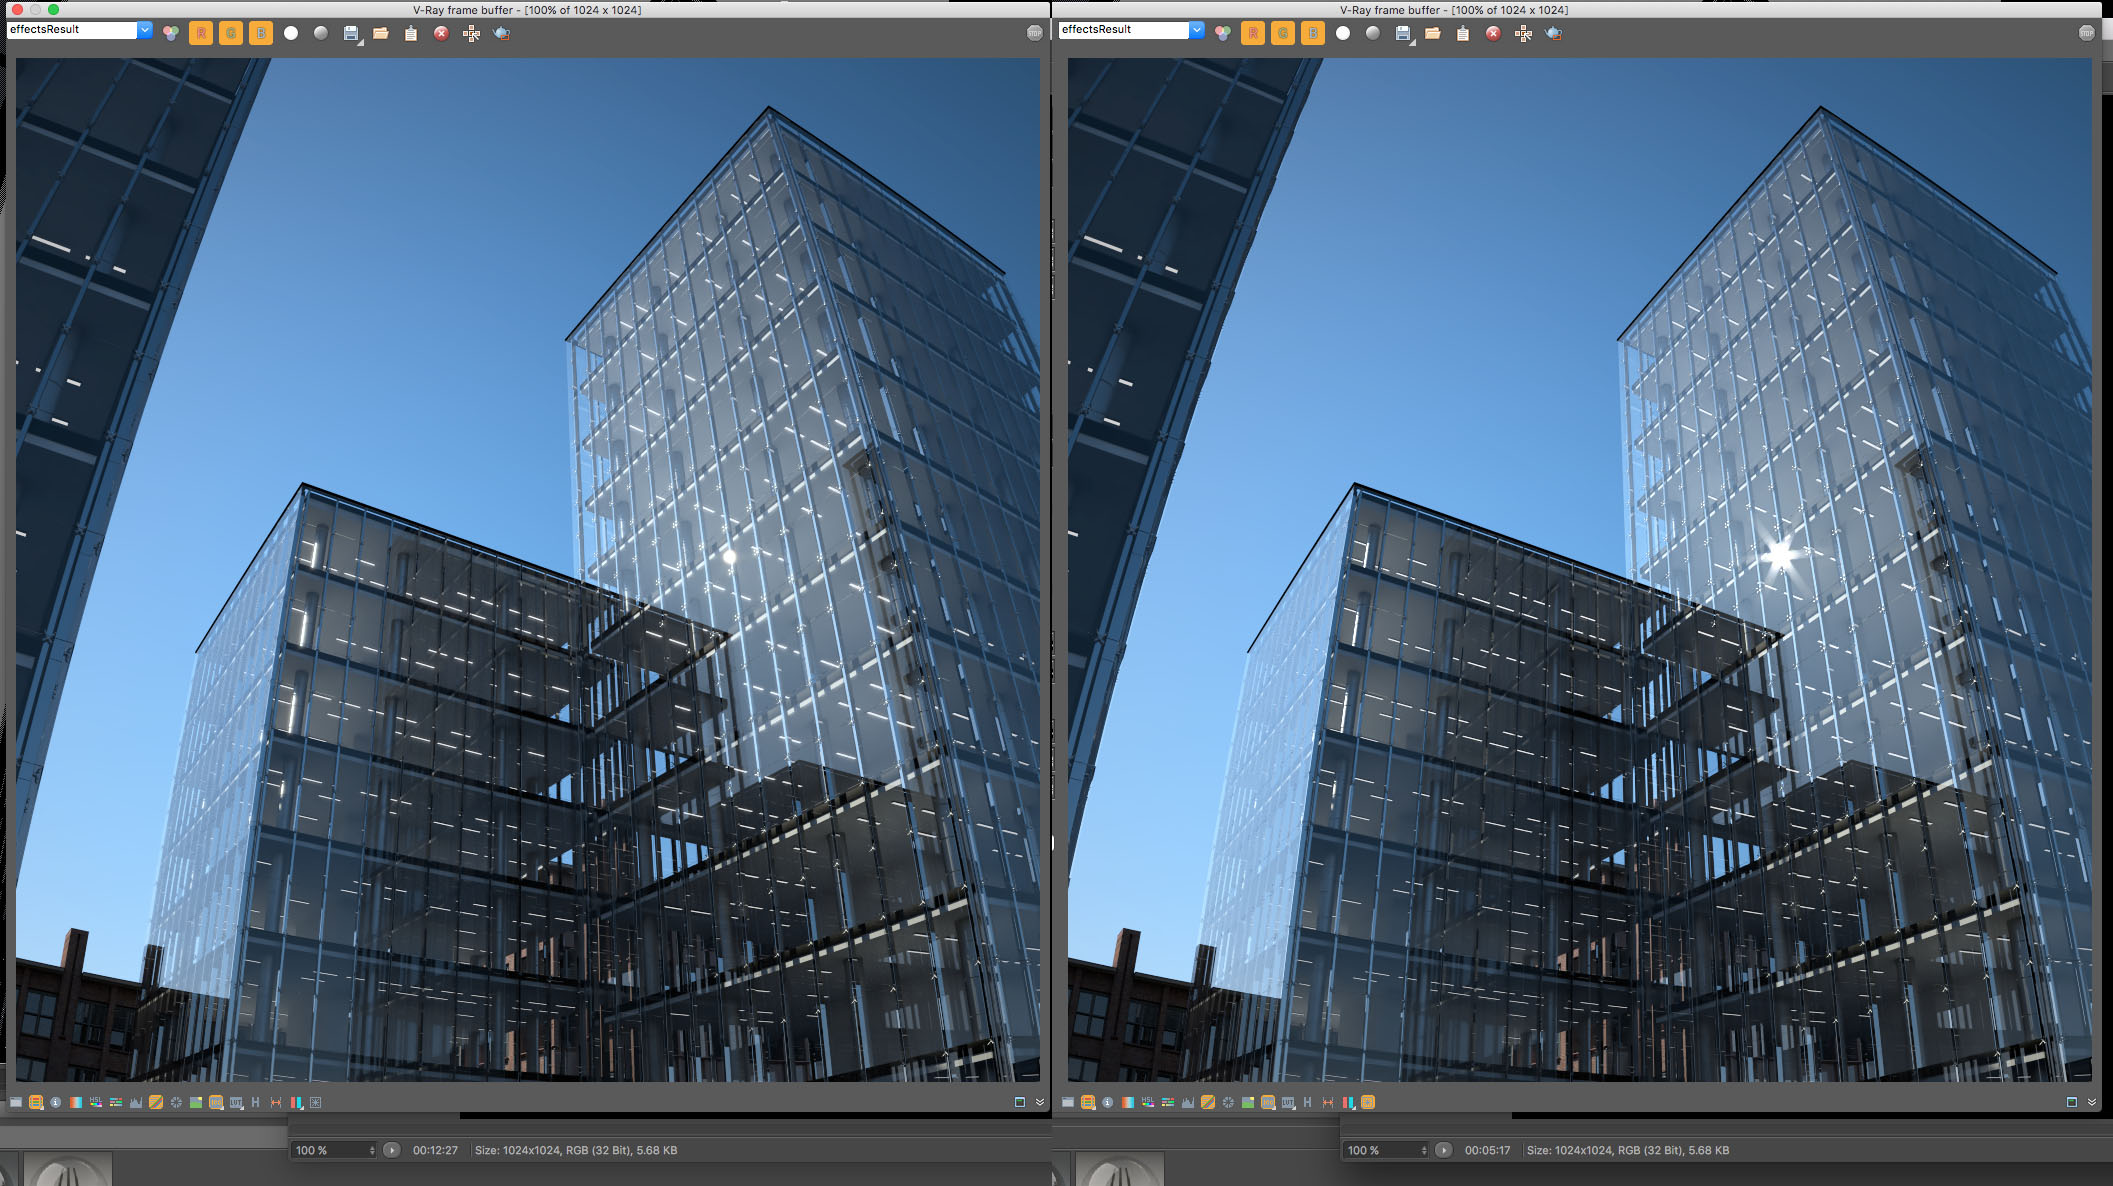Click left buffer save image floppy icon
This screenshot has height=1186, width=2113.
click(351, 33)
